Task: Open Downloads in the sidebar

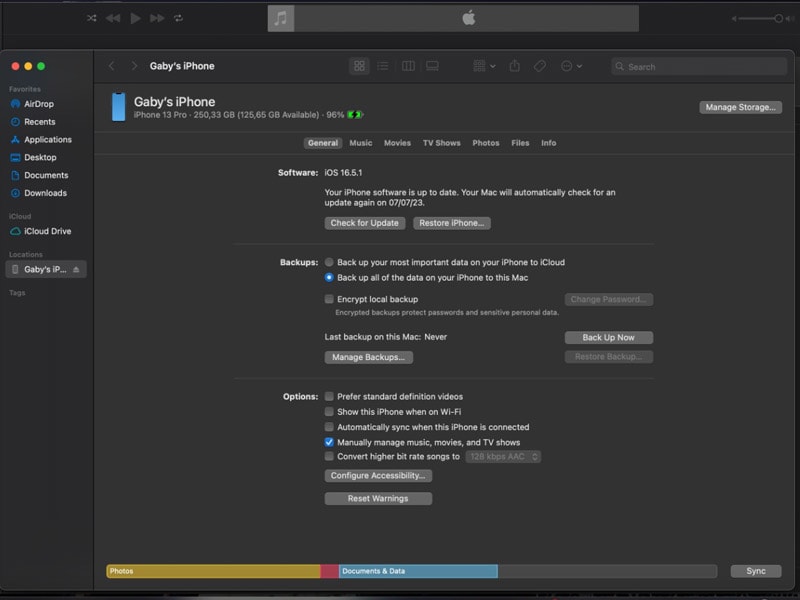Action: click(45, 193)
